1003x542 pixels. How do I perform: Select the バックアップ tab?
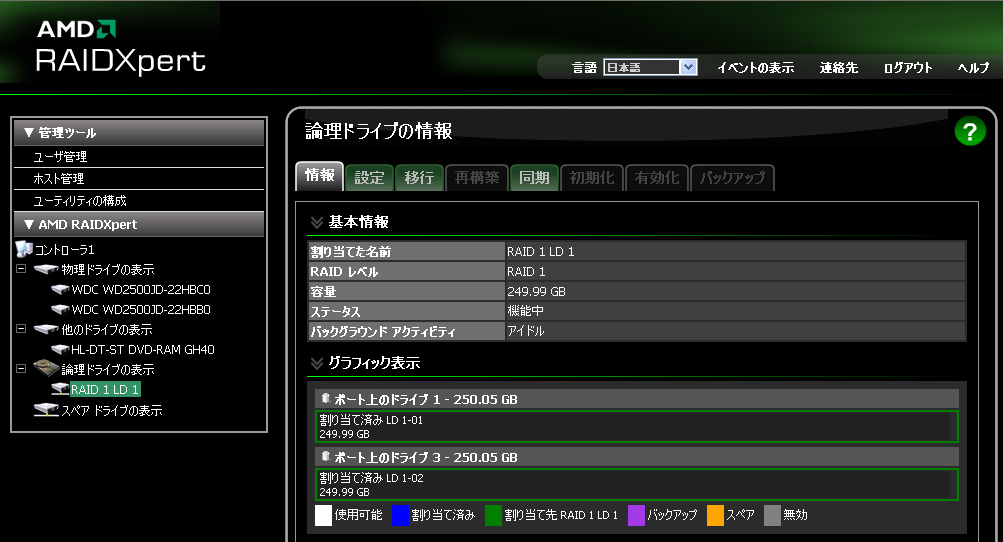732,177
